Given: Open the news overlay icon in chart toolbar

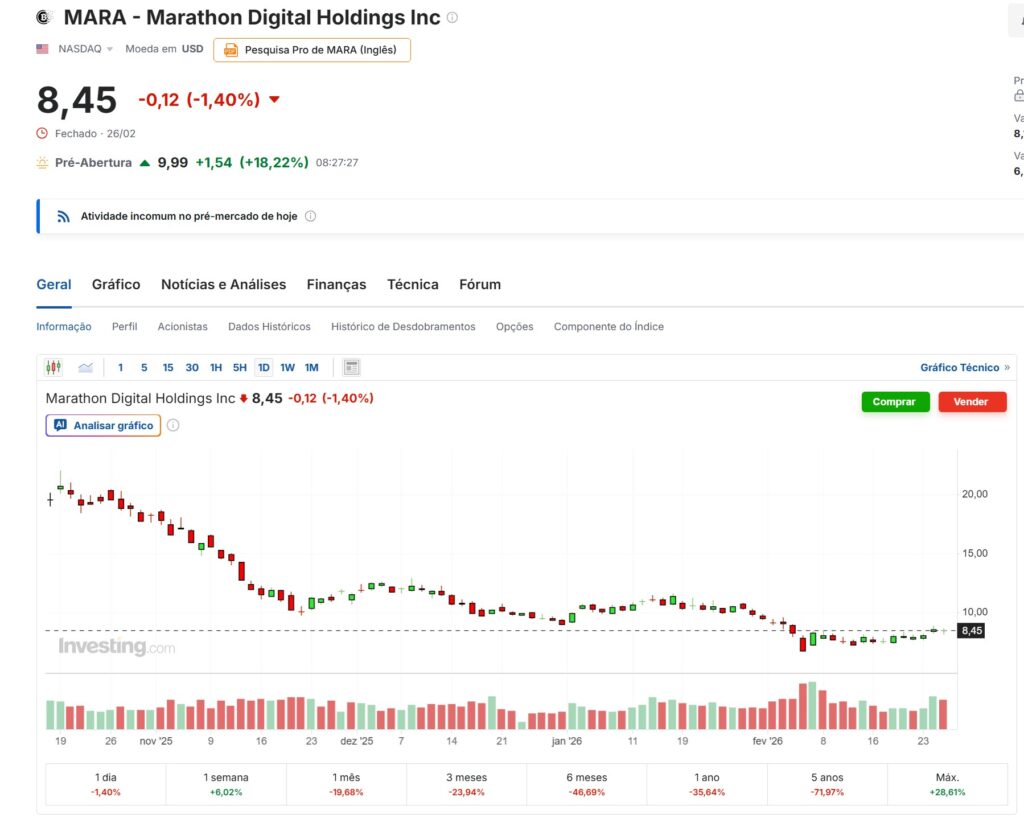Looking at the screenshot, I should click(x=351, y=368).
